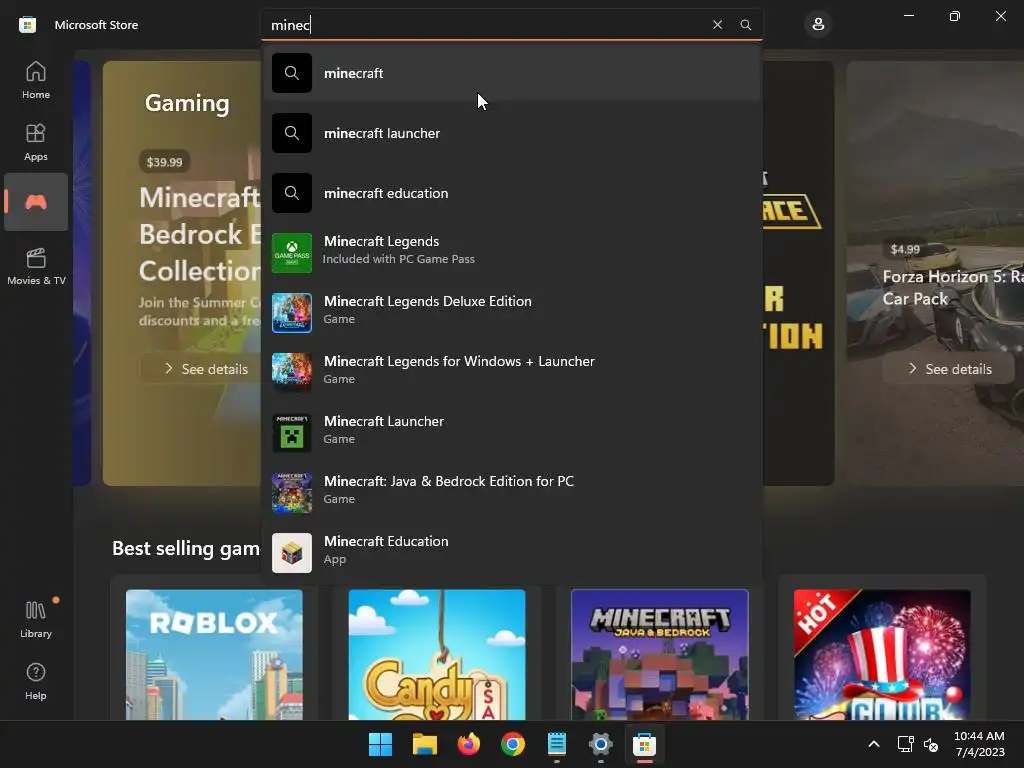This screenshot has height=768, width=1024.
Task: Open Minecraft Legends Game Pass result
Action: pos(511,253)
